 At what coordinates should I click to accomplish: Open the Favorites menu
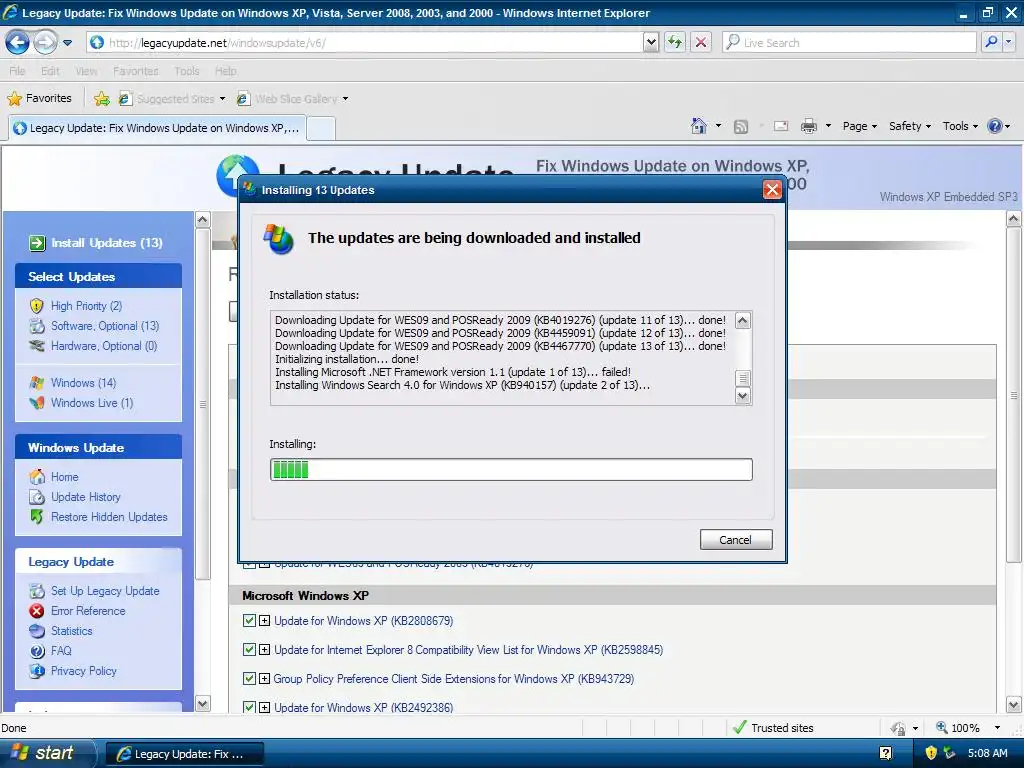[x=135, y=71]
